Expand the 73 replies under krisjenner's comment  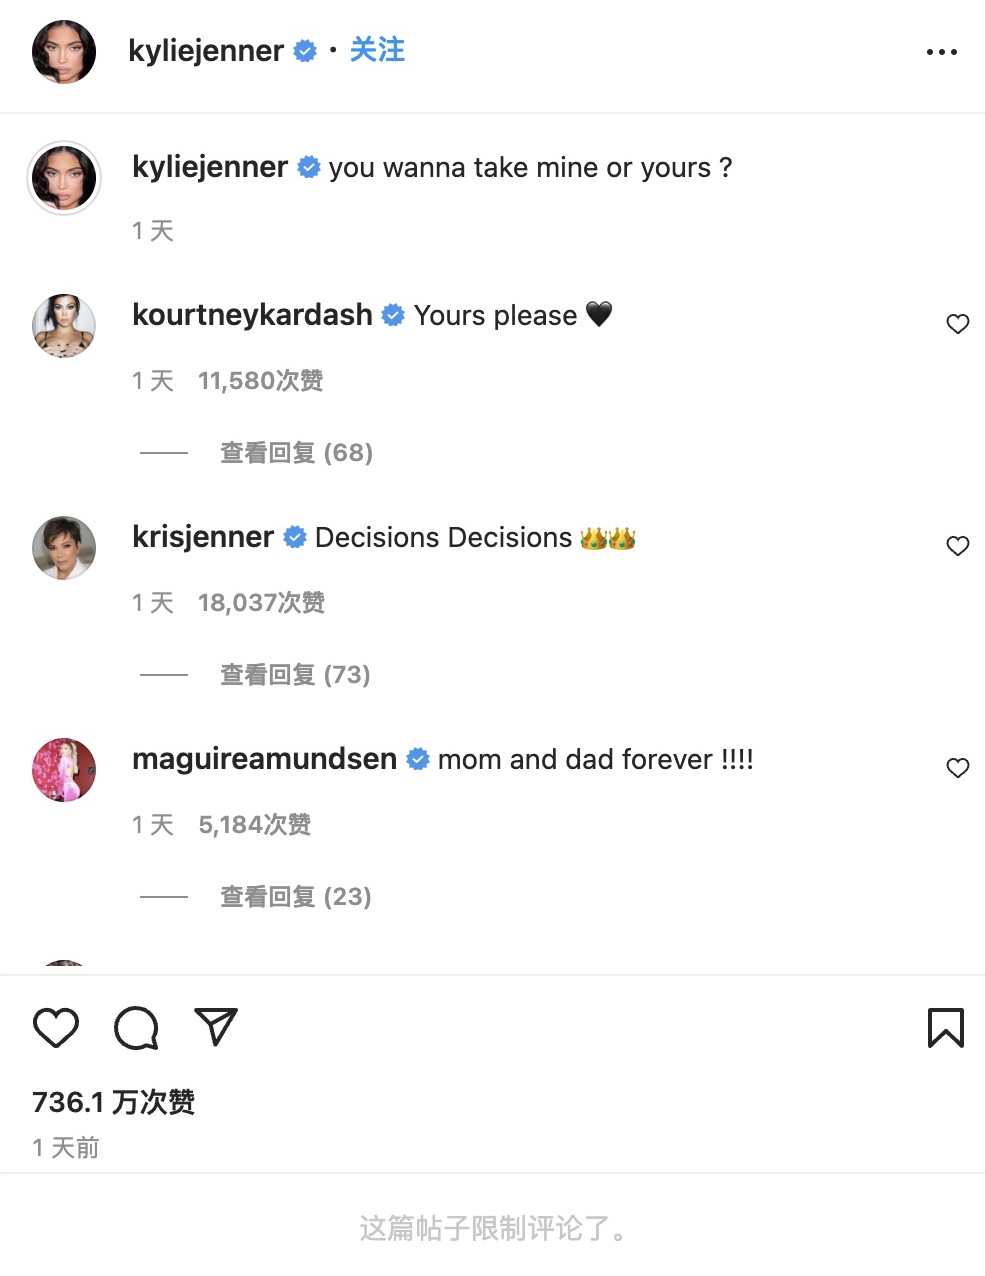point(295,675)
